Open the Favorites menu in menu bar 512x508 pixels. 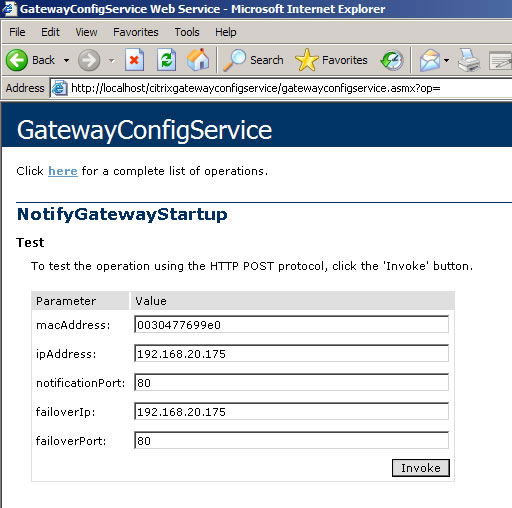tap(136, 32)
